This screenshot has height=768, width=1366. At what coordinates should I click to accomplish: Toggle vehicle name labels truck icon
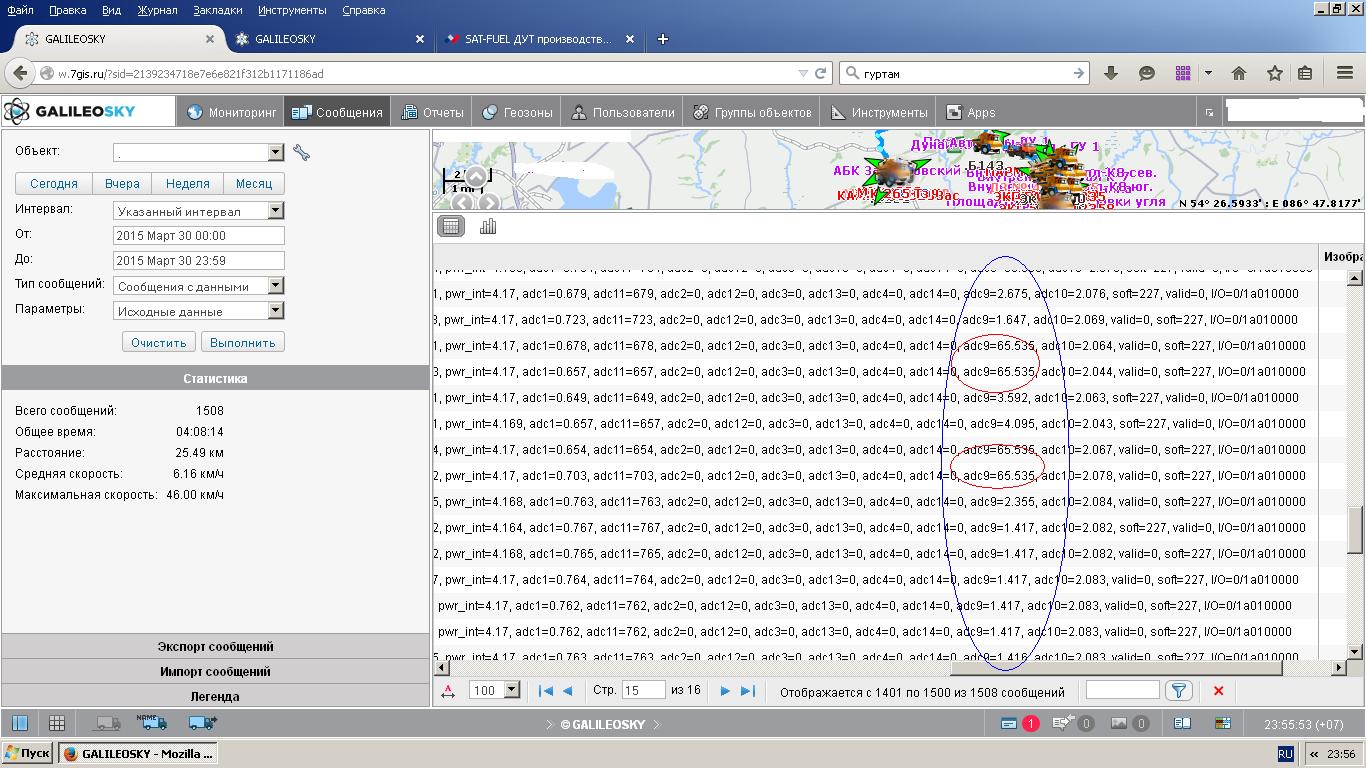pos(152,722)
